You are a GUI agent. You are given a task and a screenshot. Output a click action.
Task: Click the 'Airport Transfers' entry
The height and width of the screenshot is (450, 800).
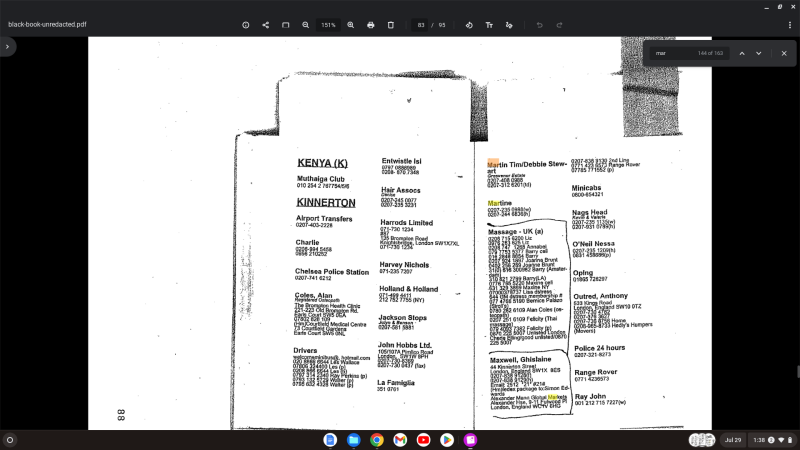[324, 218]
